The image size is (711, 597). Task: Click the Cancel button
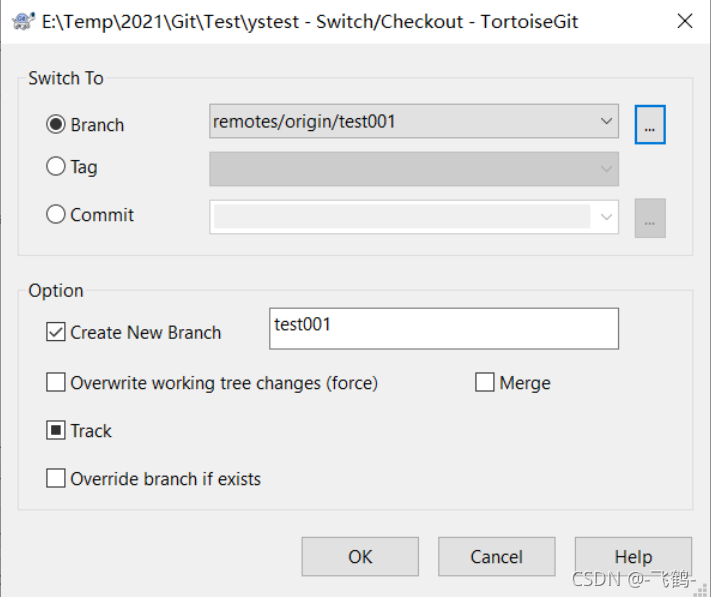497,557
